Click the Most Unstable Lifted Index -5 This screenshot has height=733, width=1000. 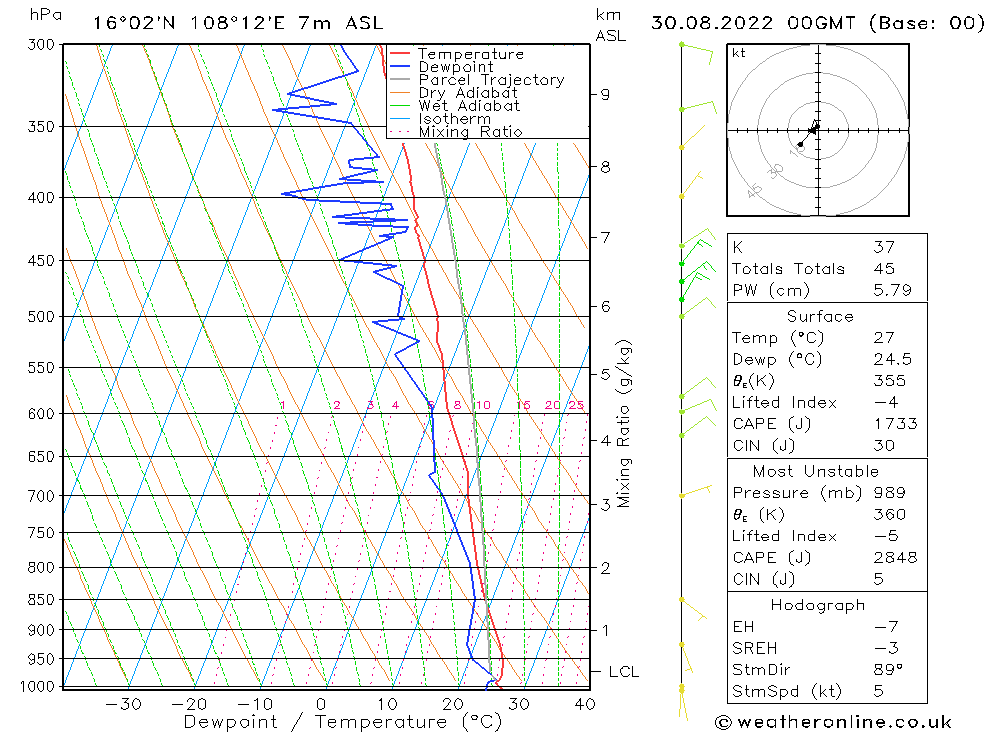pyautogui.click(x=886, y=536)
